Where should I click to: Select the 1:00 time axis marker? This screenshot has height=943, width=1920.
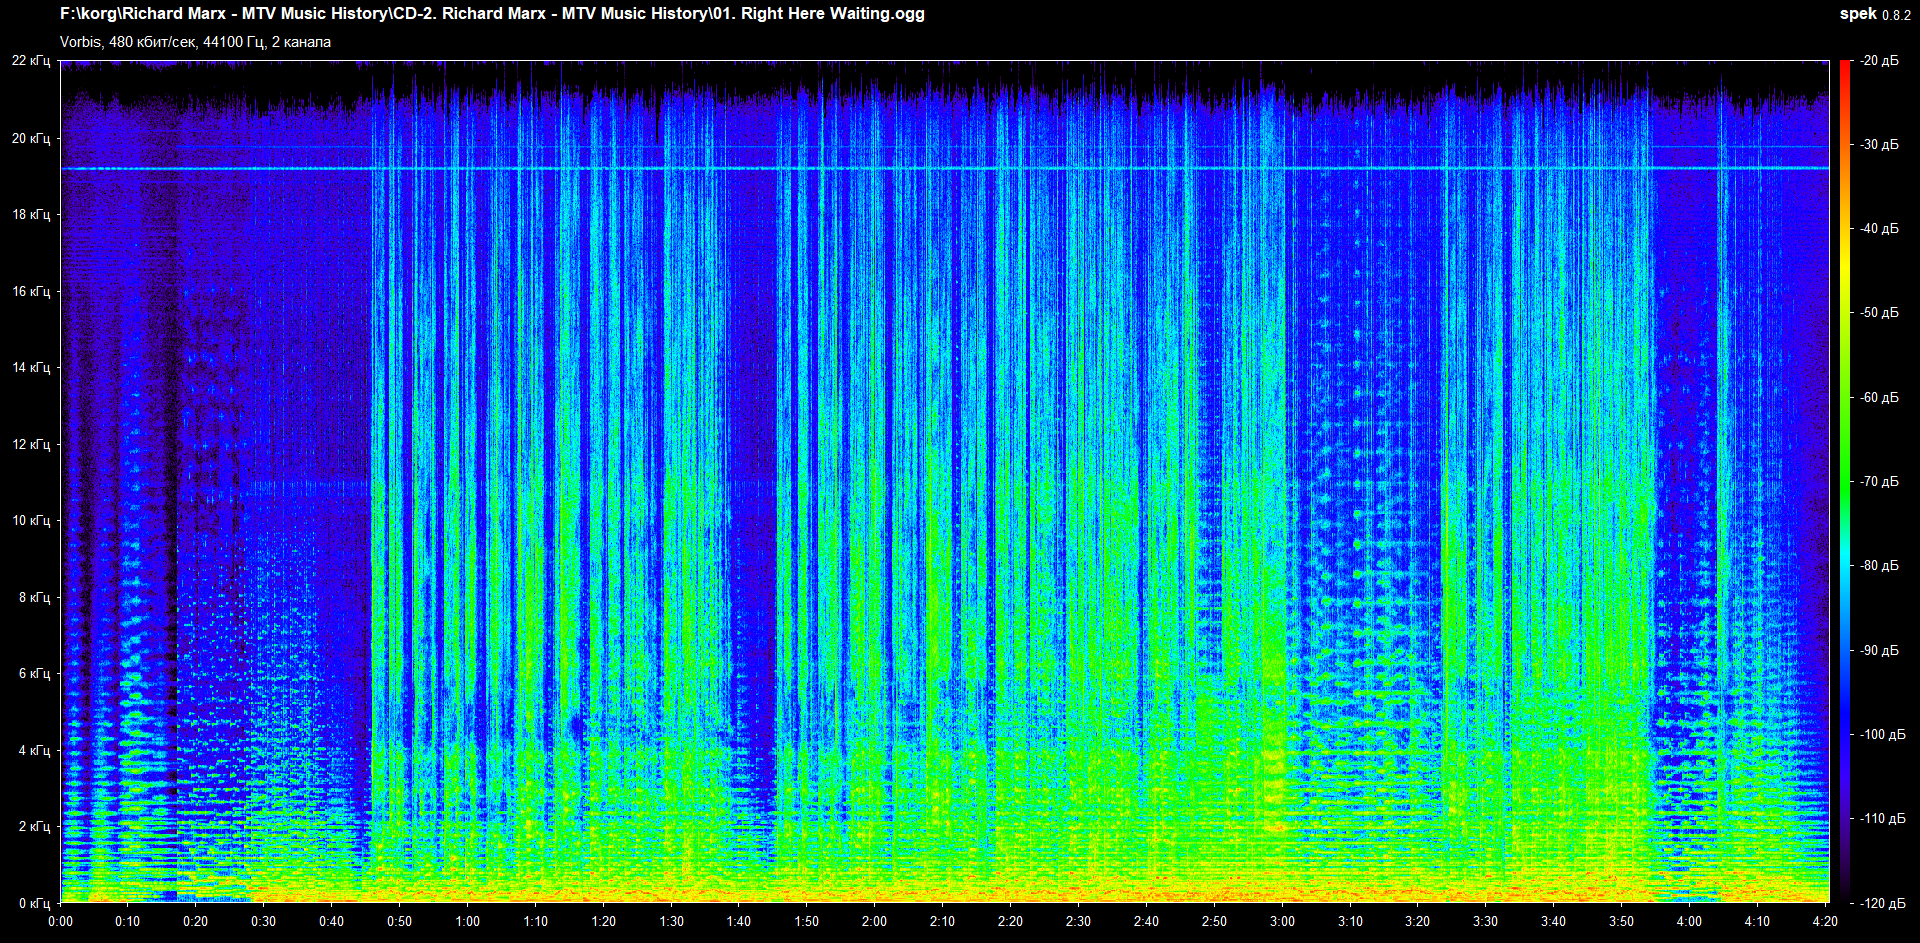point(467,921)
